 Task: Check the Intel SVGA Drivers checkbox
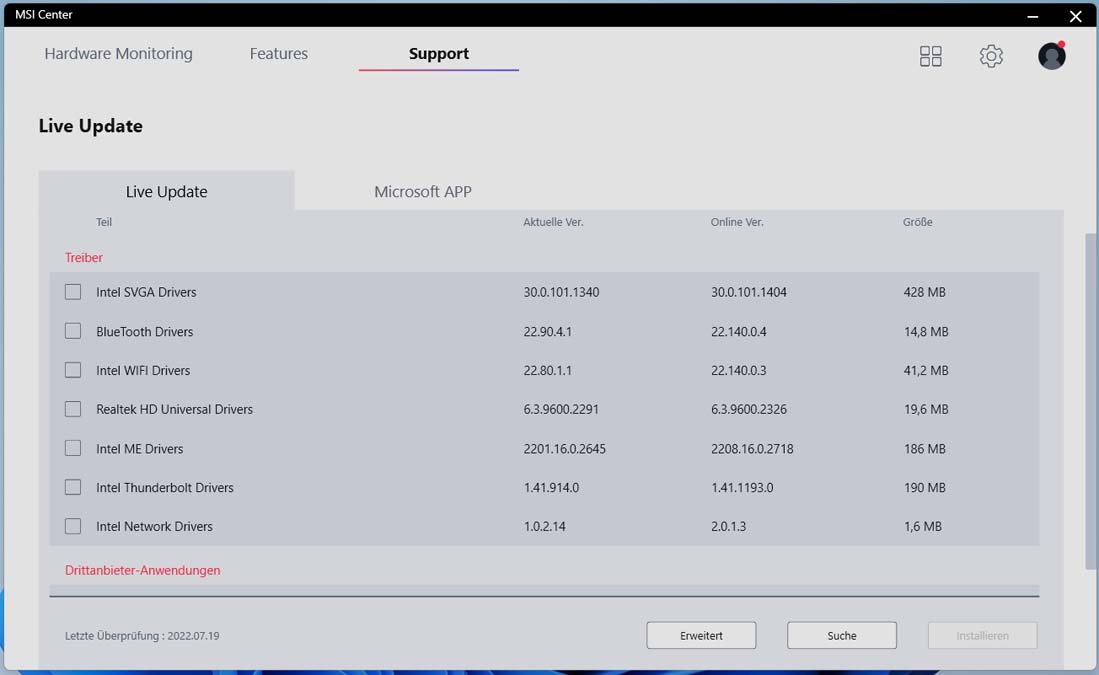pyautogui.click(x=73, y=292)
